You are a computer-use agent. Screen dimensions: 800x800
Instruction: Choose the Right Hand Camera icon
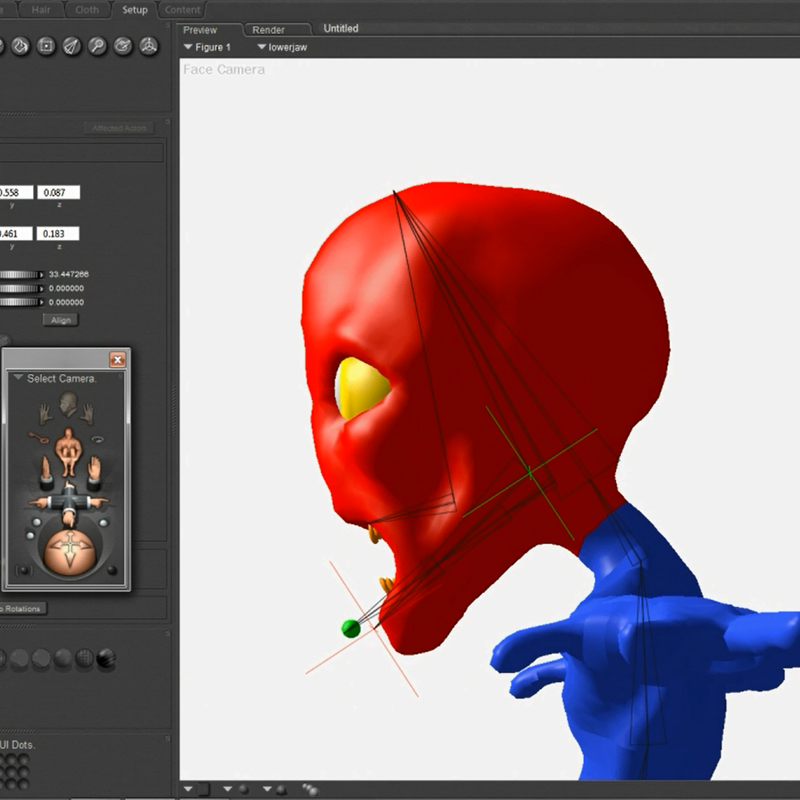point(88,414)
